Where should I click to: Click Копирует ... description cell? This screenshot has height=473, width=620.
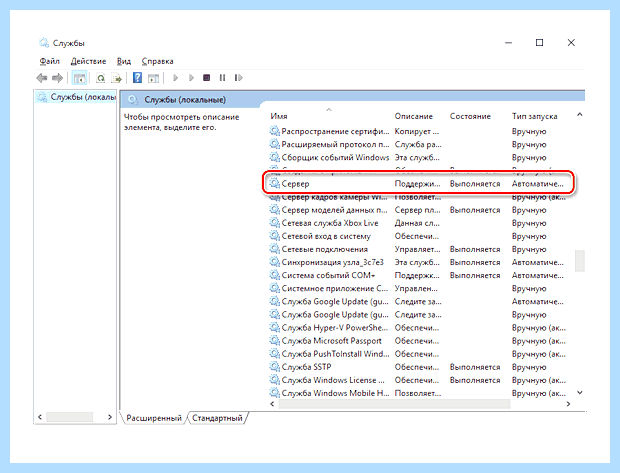[x=417, y=131]
